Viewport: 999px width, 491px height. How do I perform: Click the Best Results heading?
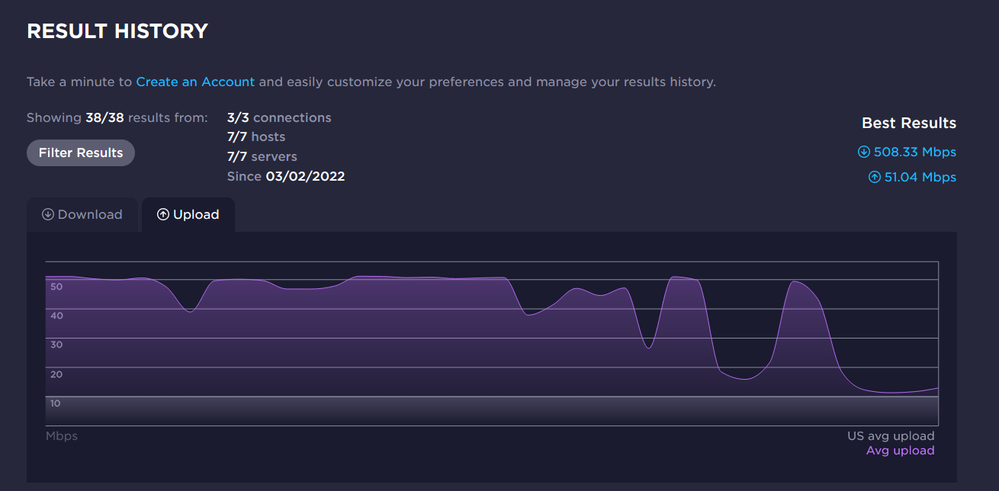[909, 124]
